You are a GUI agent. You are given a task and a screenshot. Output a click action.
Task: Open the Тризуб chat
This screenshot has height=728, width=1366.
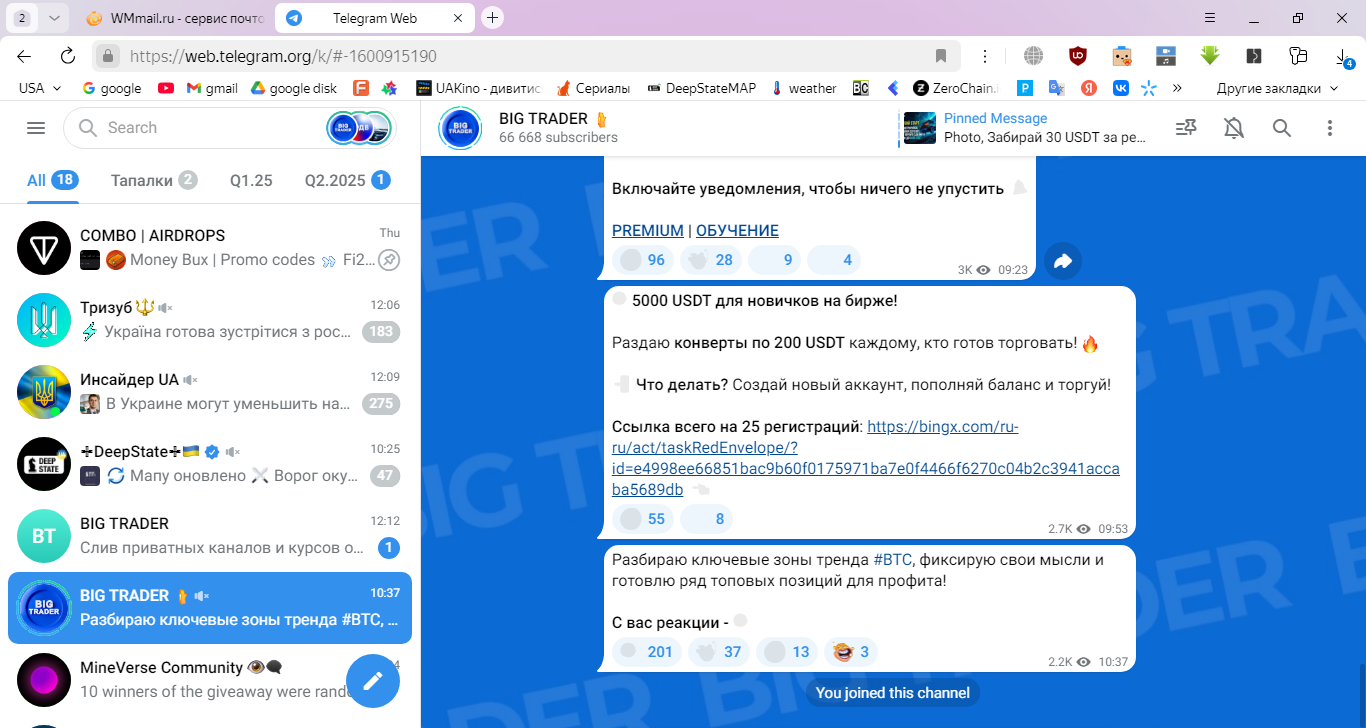[210, 320]
